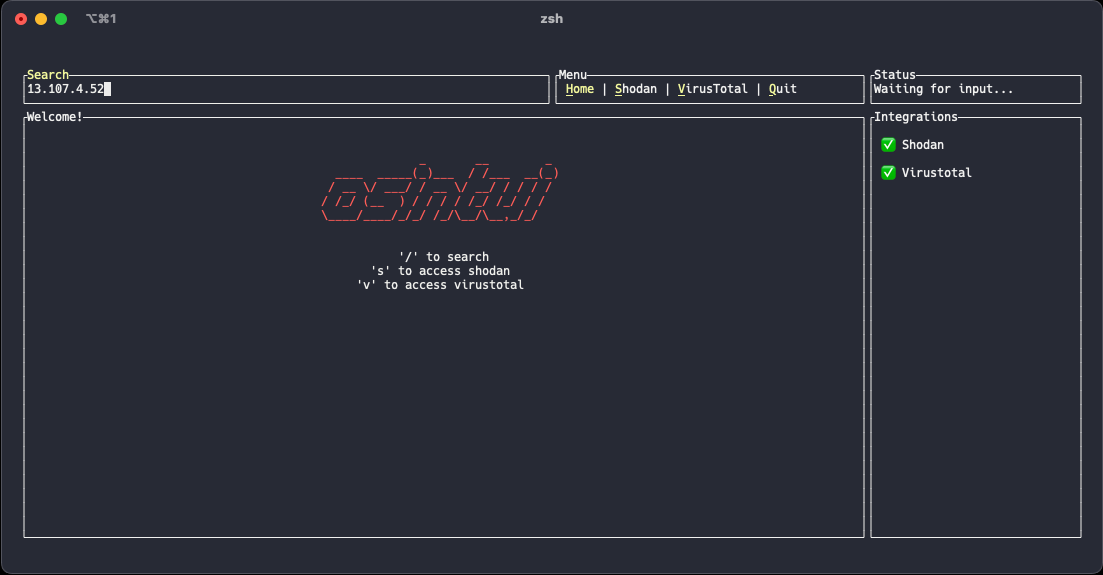Choose Quit in the Menu bar
1103x575 pixels.
[783, 89]
